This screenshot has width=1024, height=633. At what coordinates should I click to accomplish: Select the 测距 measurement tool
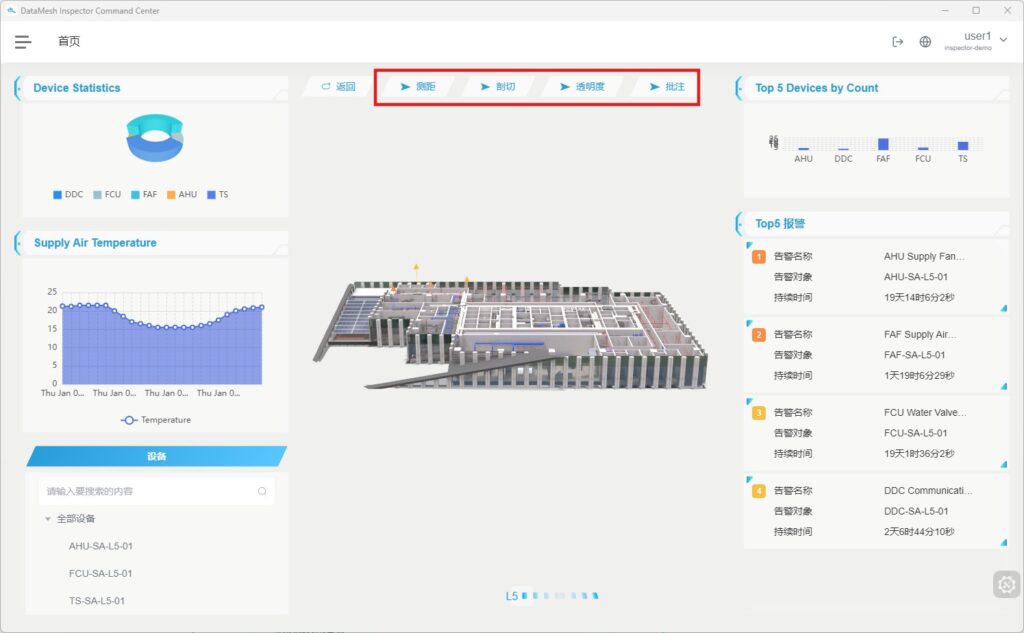point(418,87)
